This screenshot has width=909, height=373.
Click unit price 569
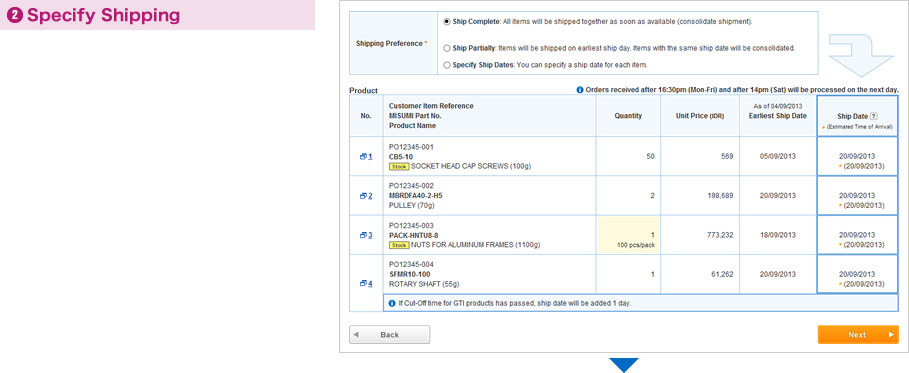[728, 157]
